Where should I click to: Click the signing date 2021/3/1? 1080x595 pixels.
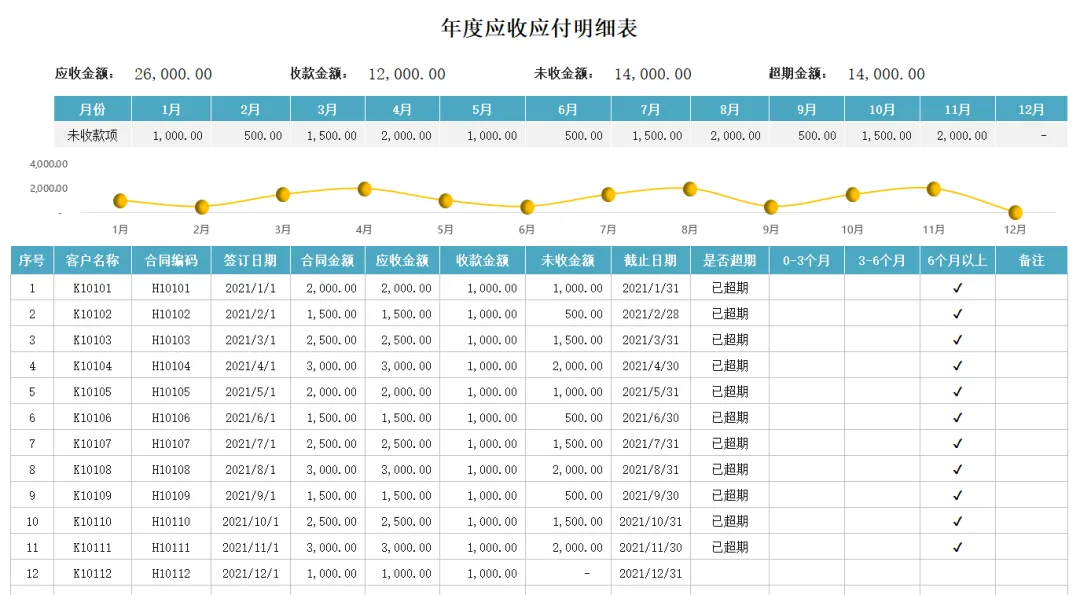(251, 340)
